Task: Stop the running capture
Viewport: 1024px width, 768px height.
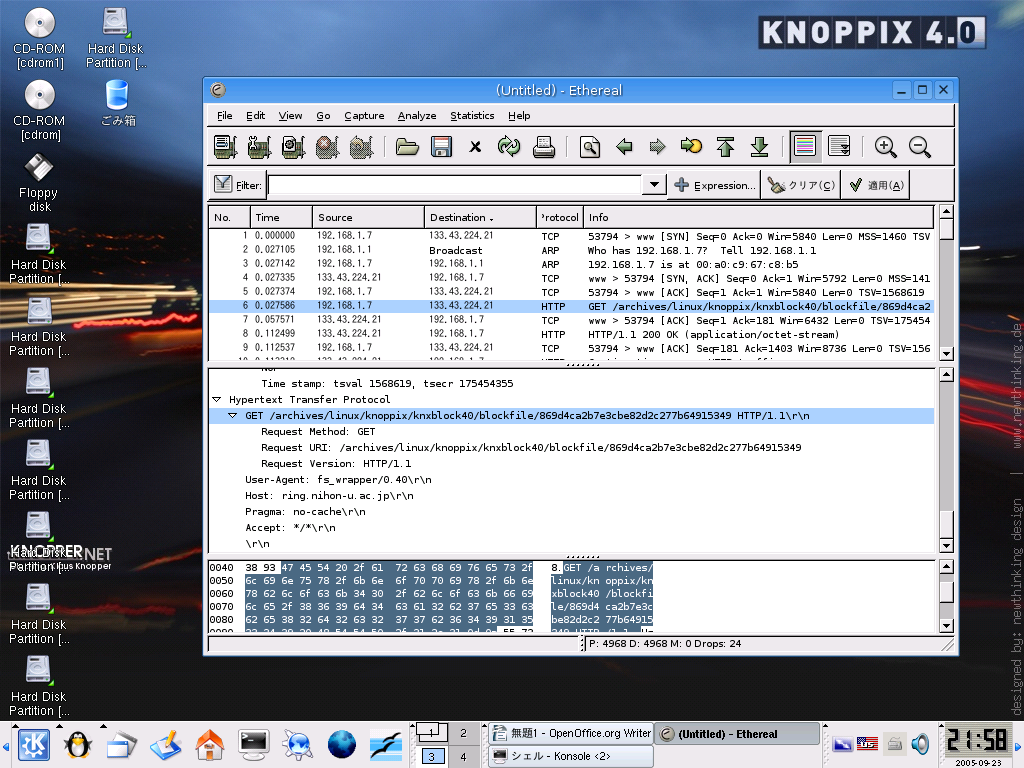Action: click(x=327, y=146)
